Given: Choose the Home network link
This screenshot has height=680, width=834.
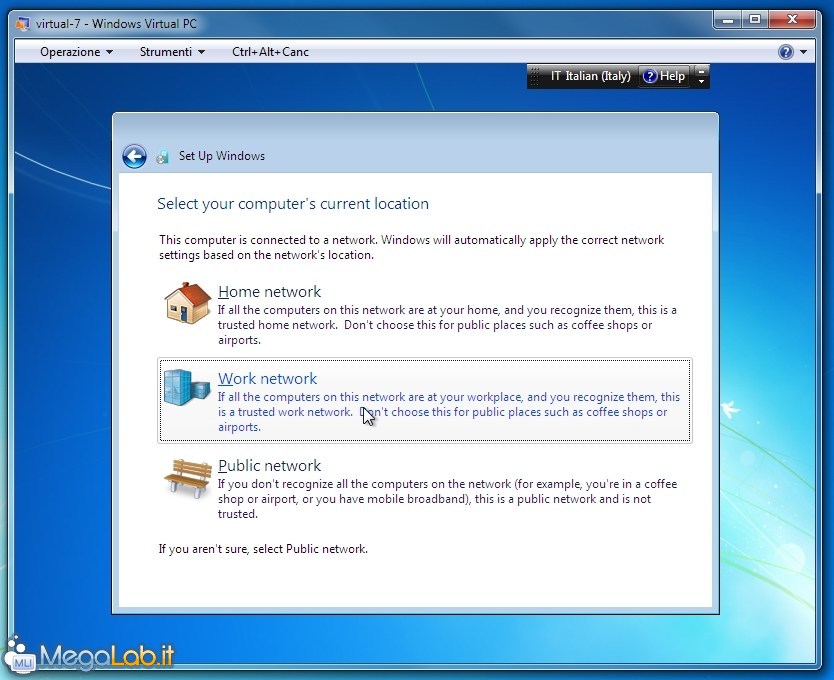Looking at the screenshot, I should (x=269, y=292).
